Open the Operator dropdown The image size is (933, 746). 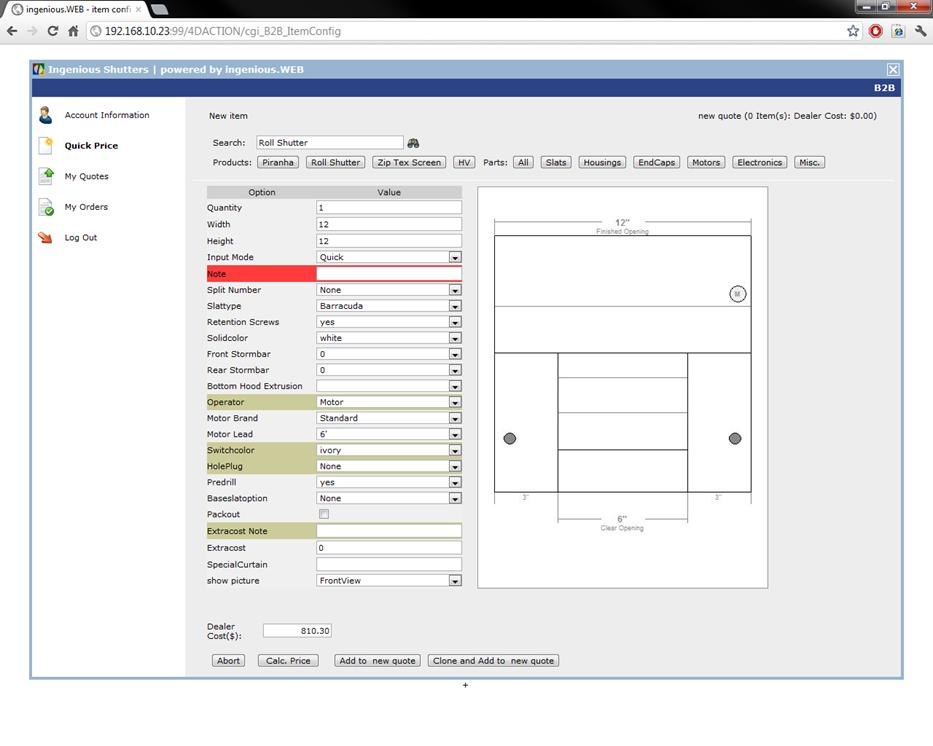(455, 402)
